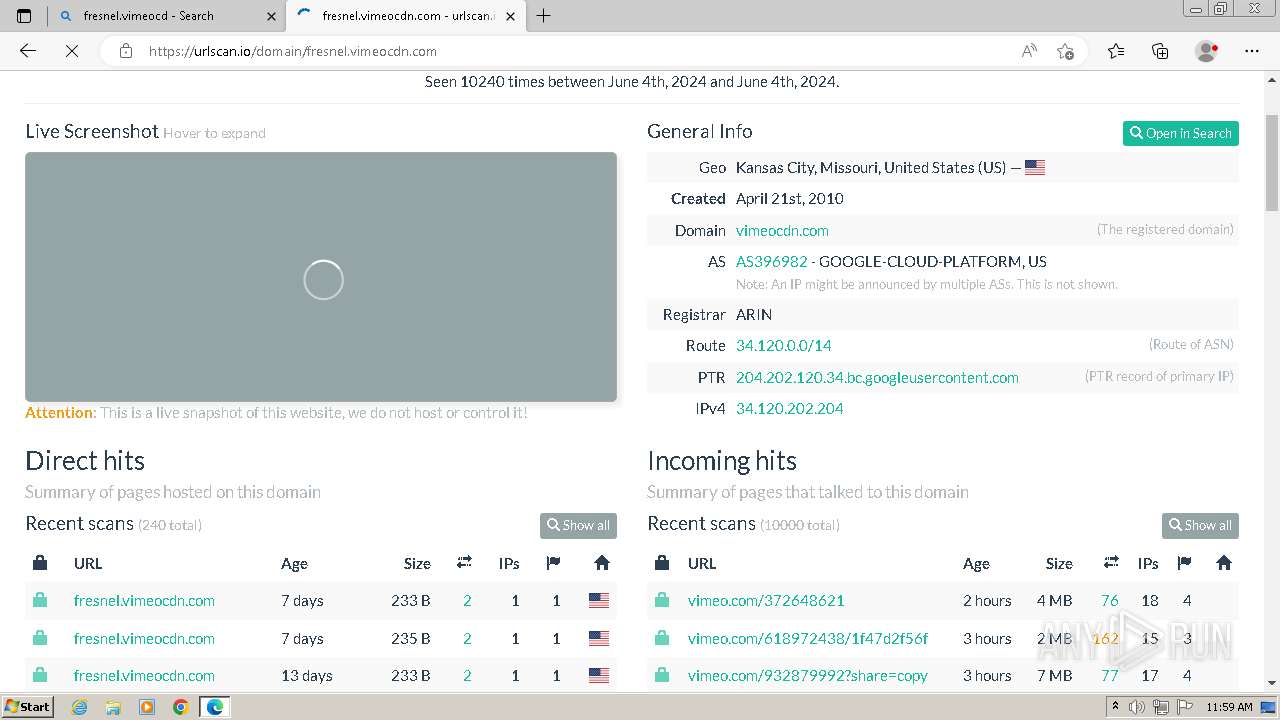Viewport: 1280px width, 720px height.
Task: View site information lock icon
Action: point(126,51)
